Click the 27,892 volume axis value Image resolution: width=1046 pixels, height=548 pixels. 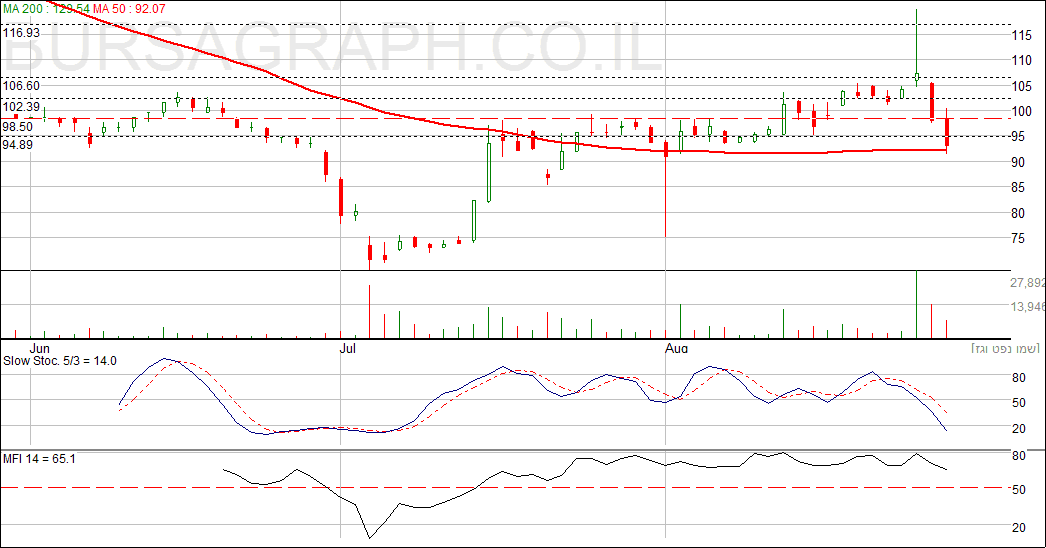[x=1027, y=283]
